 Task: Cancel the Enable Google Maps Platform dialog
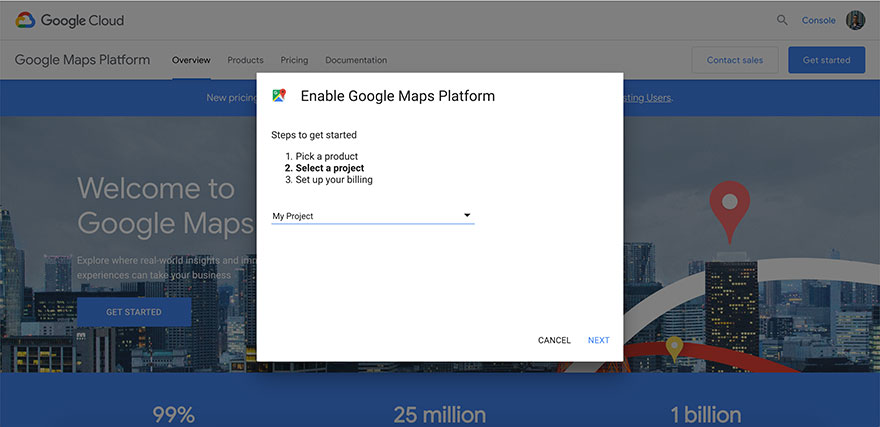point(554,340)
